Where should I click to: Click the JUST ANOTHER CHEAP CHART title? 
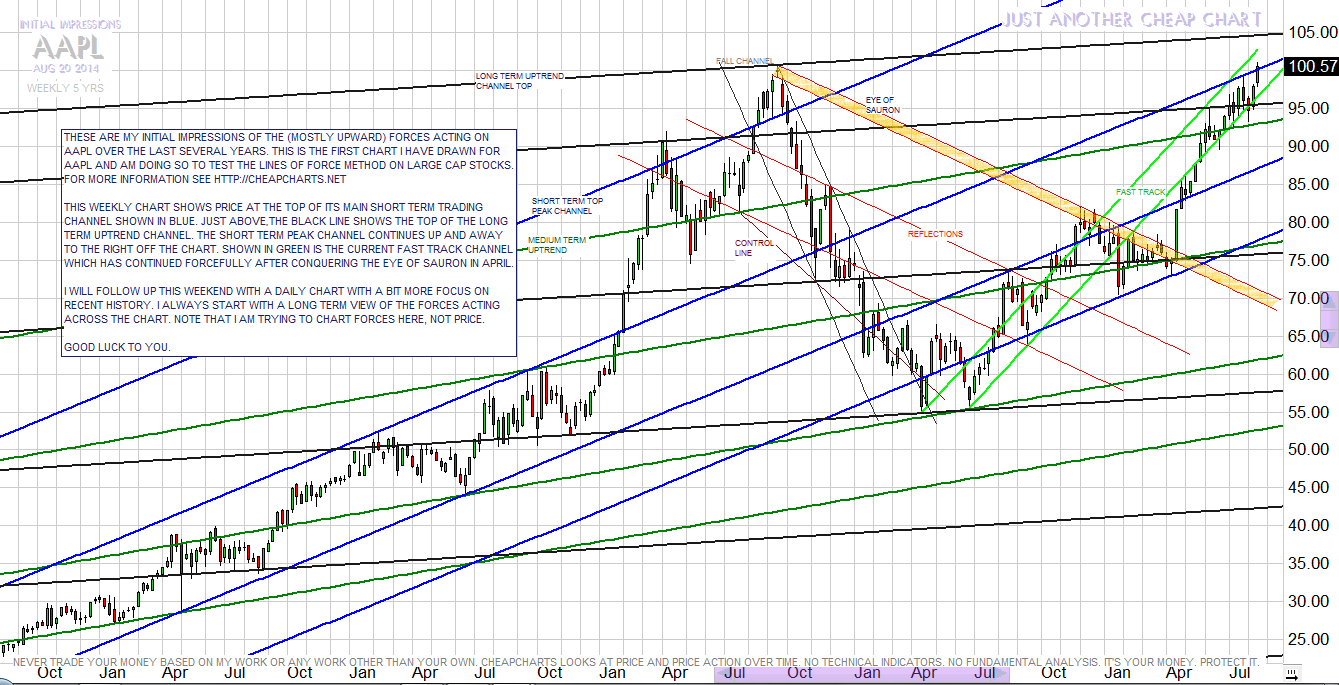1132,20
